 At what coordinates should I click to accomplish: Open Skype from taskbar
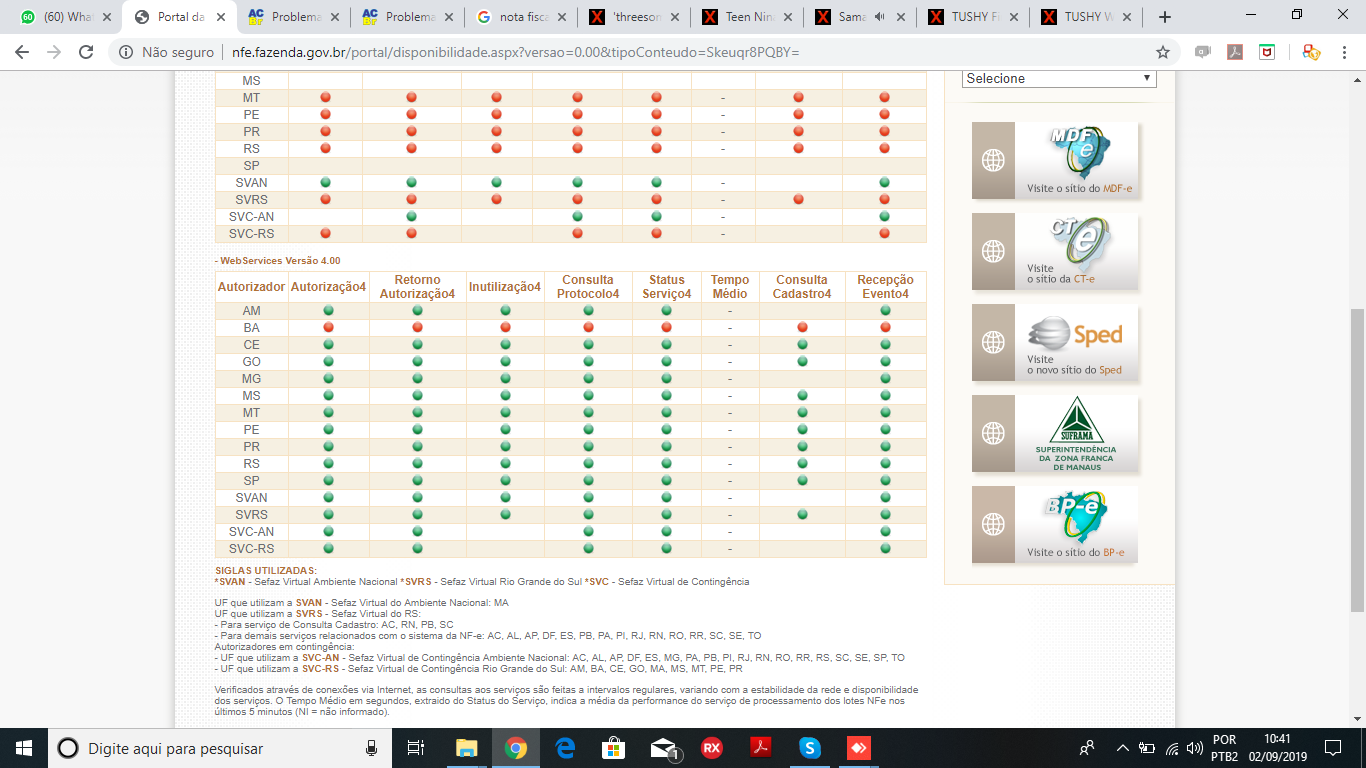(811, 748)
